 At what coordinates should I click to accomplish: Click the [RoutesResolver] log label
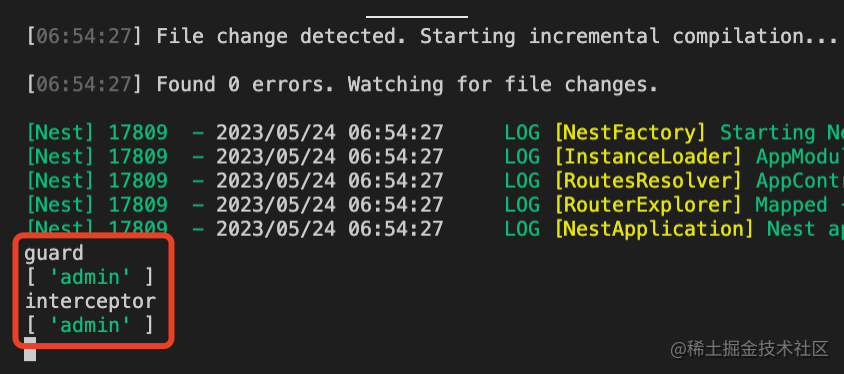[650, 181]
